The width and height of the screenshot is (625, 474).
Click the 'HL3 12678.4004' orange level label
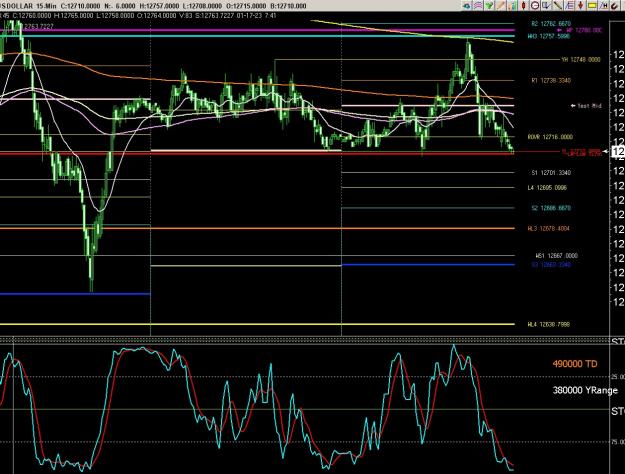click(x=549, y=229)
